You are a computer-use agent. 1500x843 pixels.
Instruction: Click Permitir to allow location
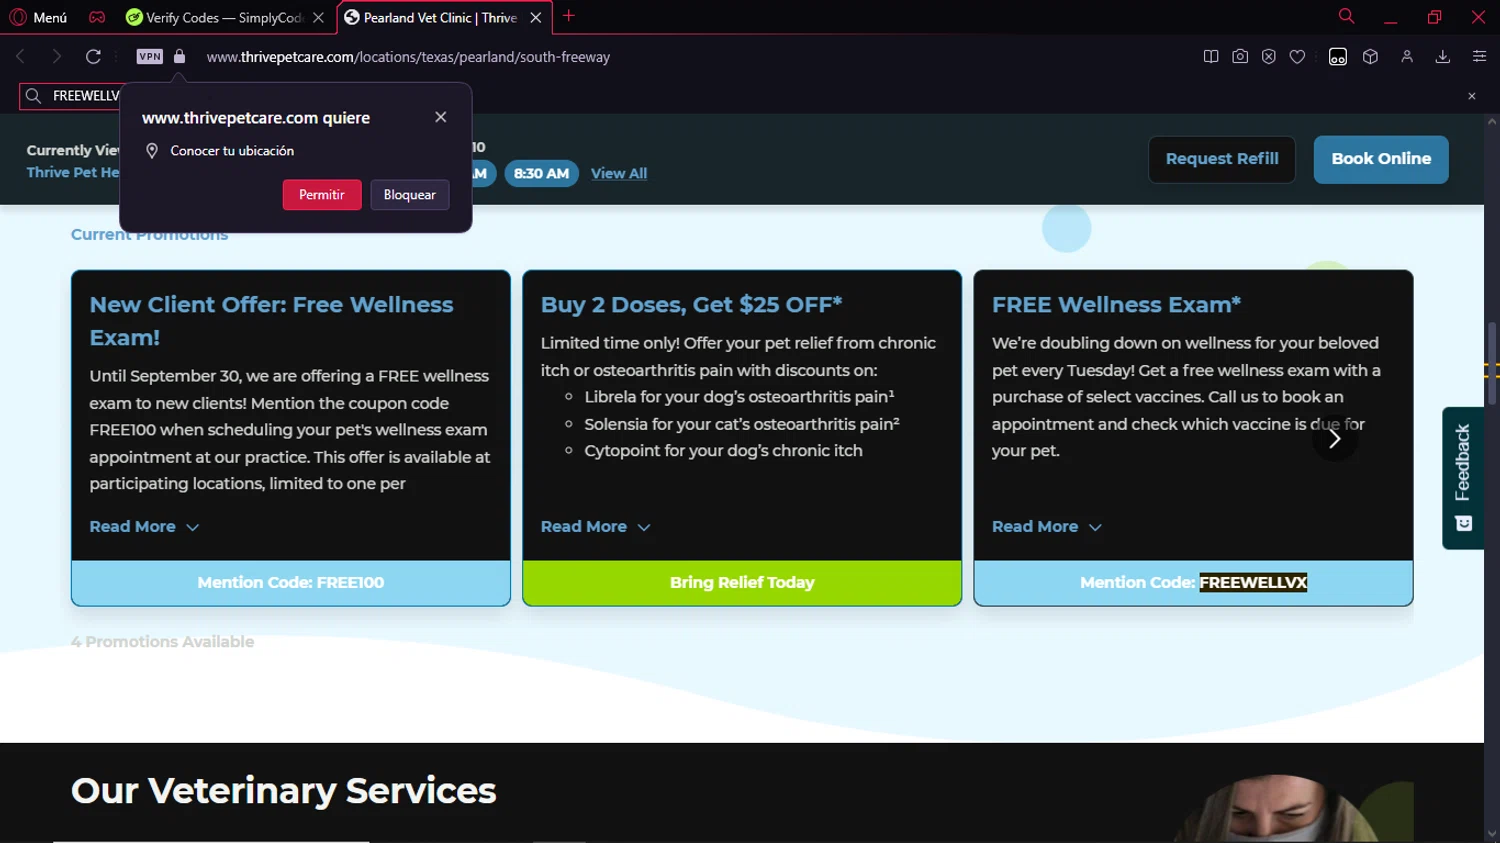click(x=322, y=195)
